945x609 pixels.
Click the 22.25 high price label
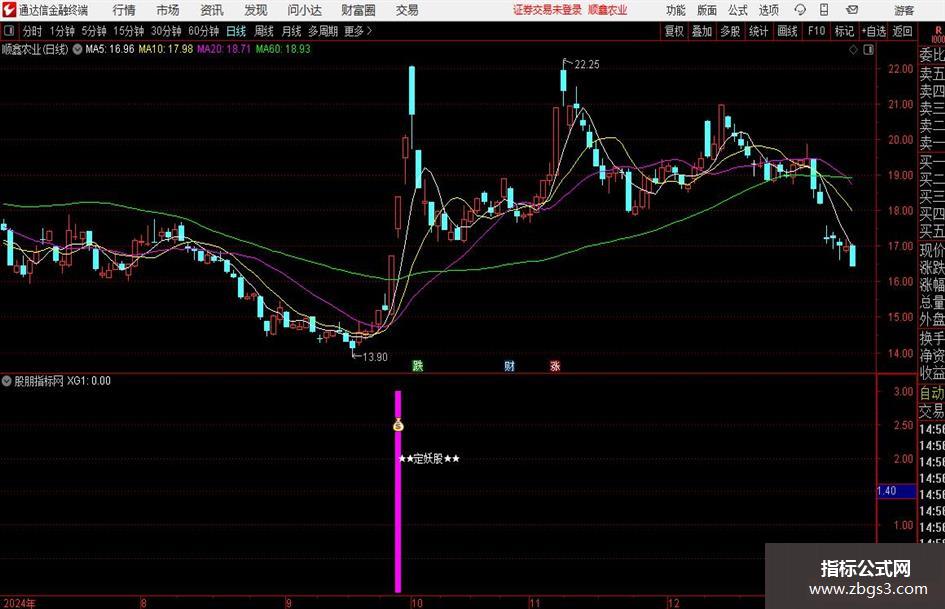pos(586,65)
